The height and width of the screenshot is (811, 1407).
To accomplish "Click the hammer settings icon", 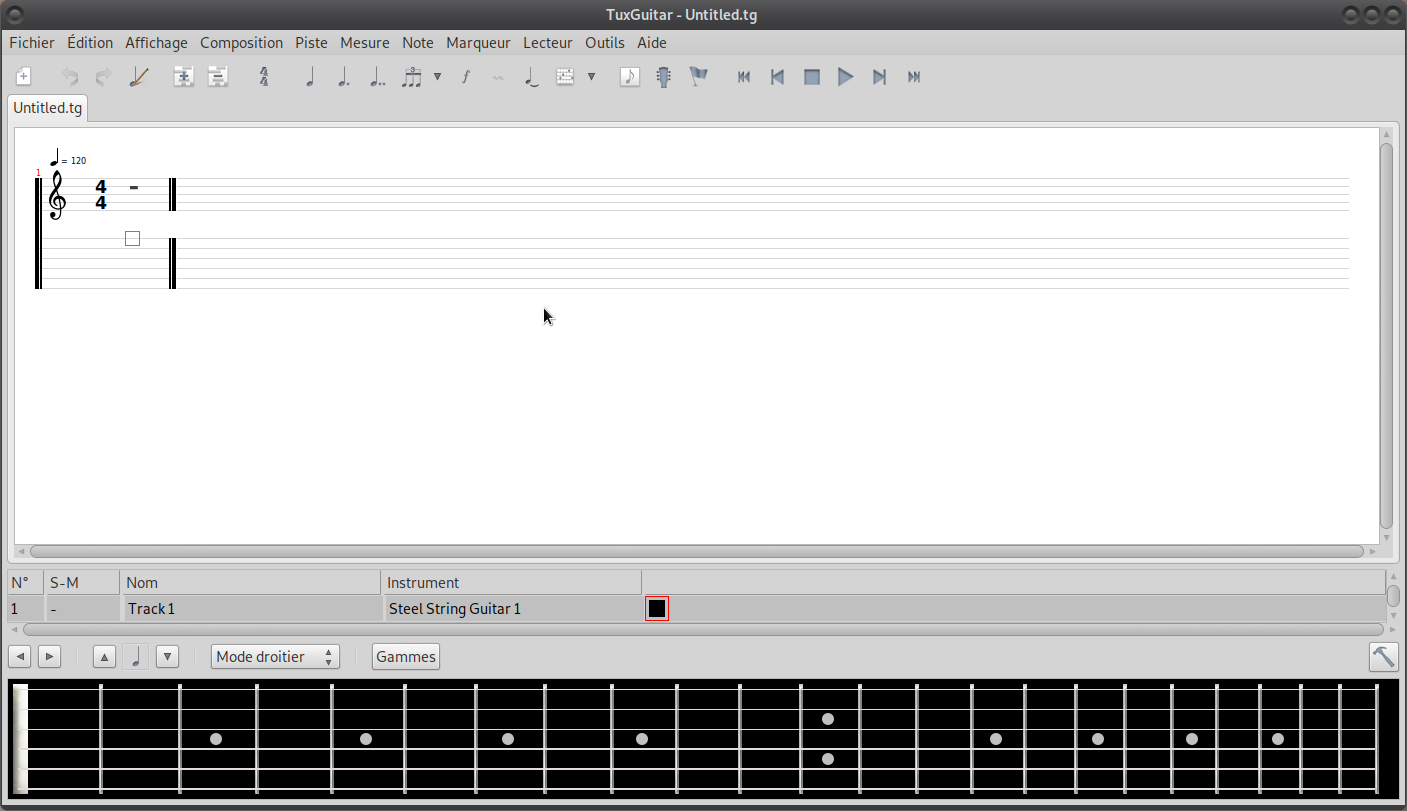I will (x=1383, y=657).
